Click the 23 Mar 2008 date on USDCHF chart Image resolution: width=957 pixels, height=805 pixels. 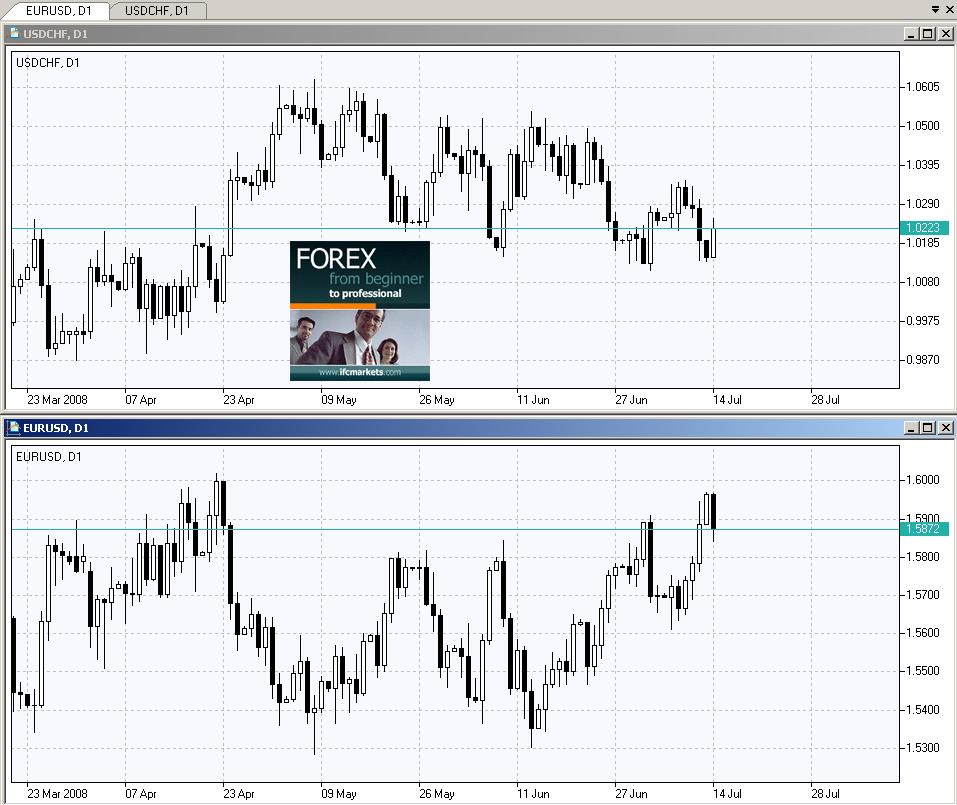[x=57, y=400]
